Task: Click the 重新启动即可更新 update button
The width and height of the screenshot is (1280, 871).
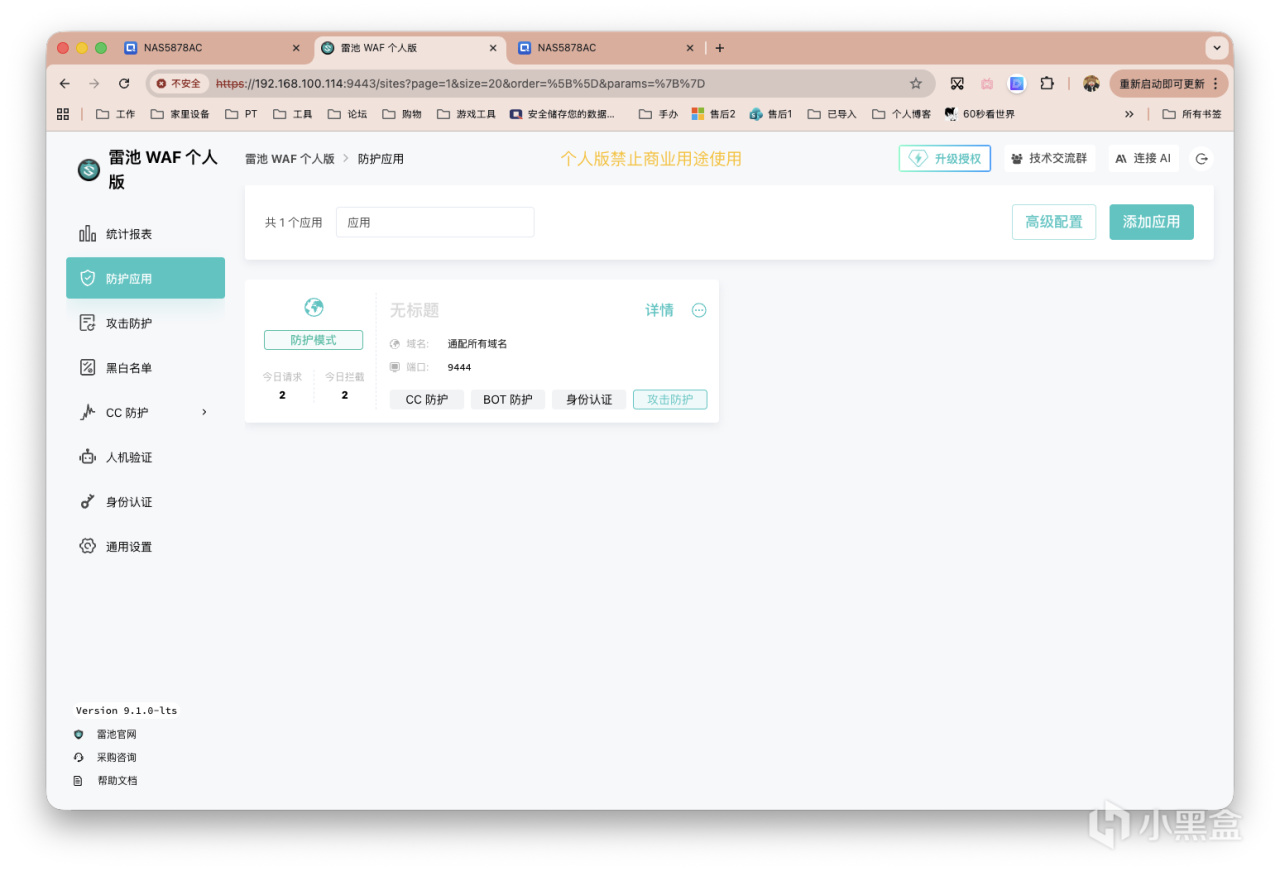Action: click(1169, 84)
